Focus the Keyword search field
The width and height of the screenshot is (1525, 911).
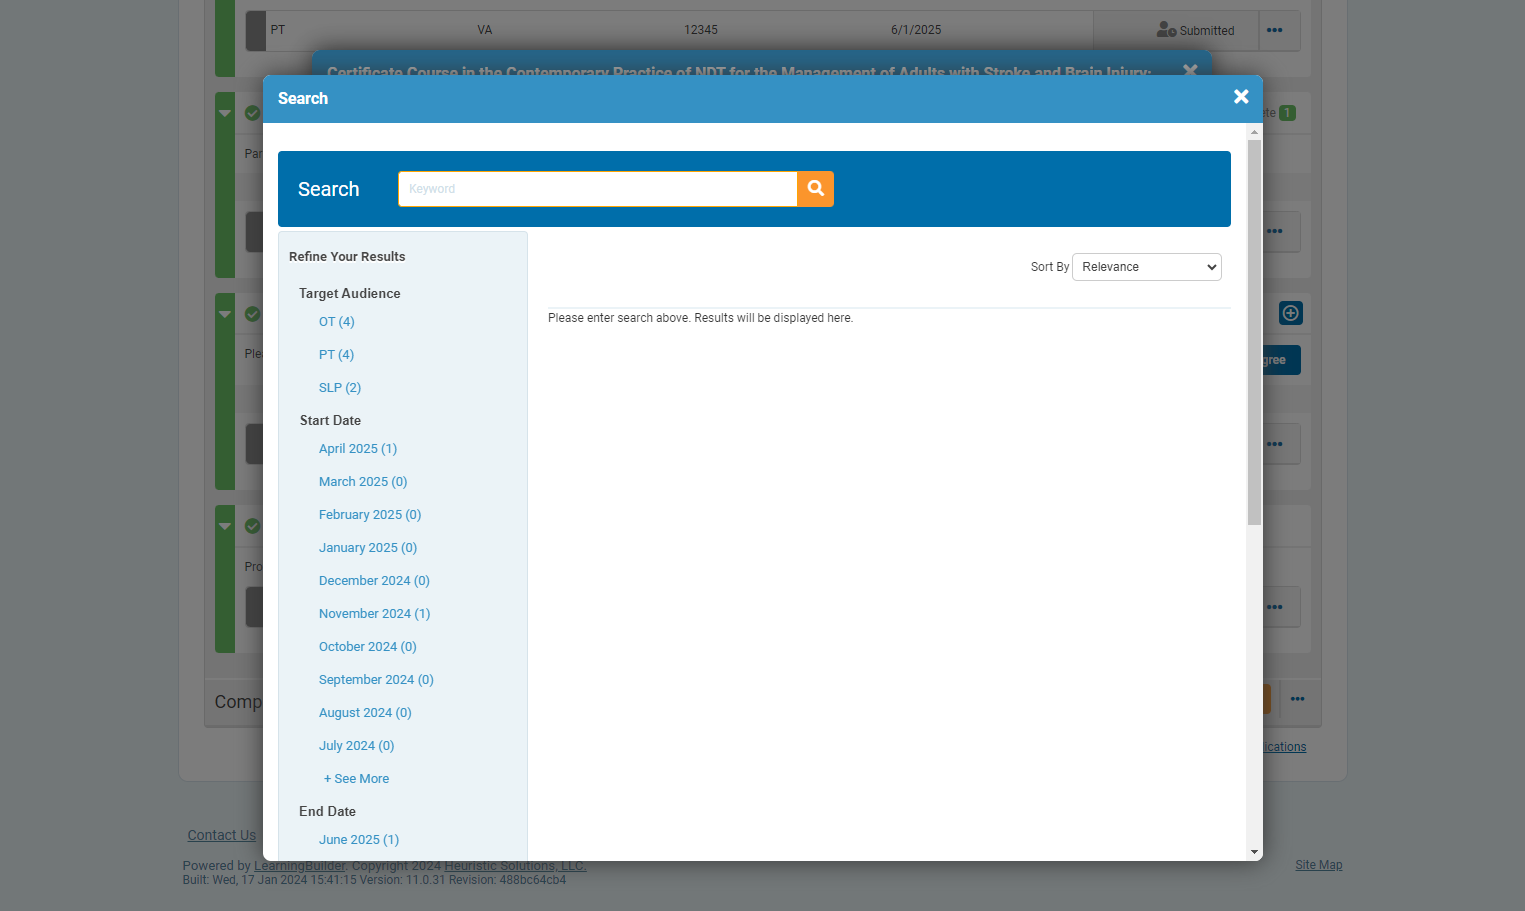point(598,189)
